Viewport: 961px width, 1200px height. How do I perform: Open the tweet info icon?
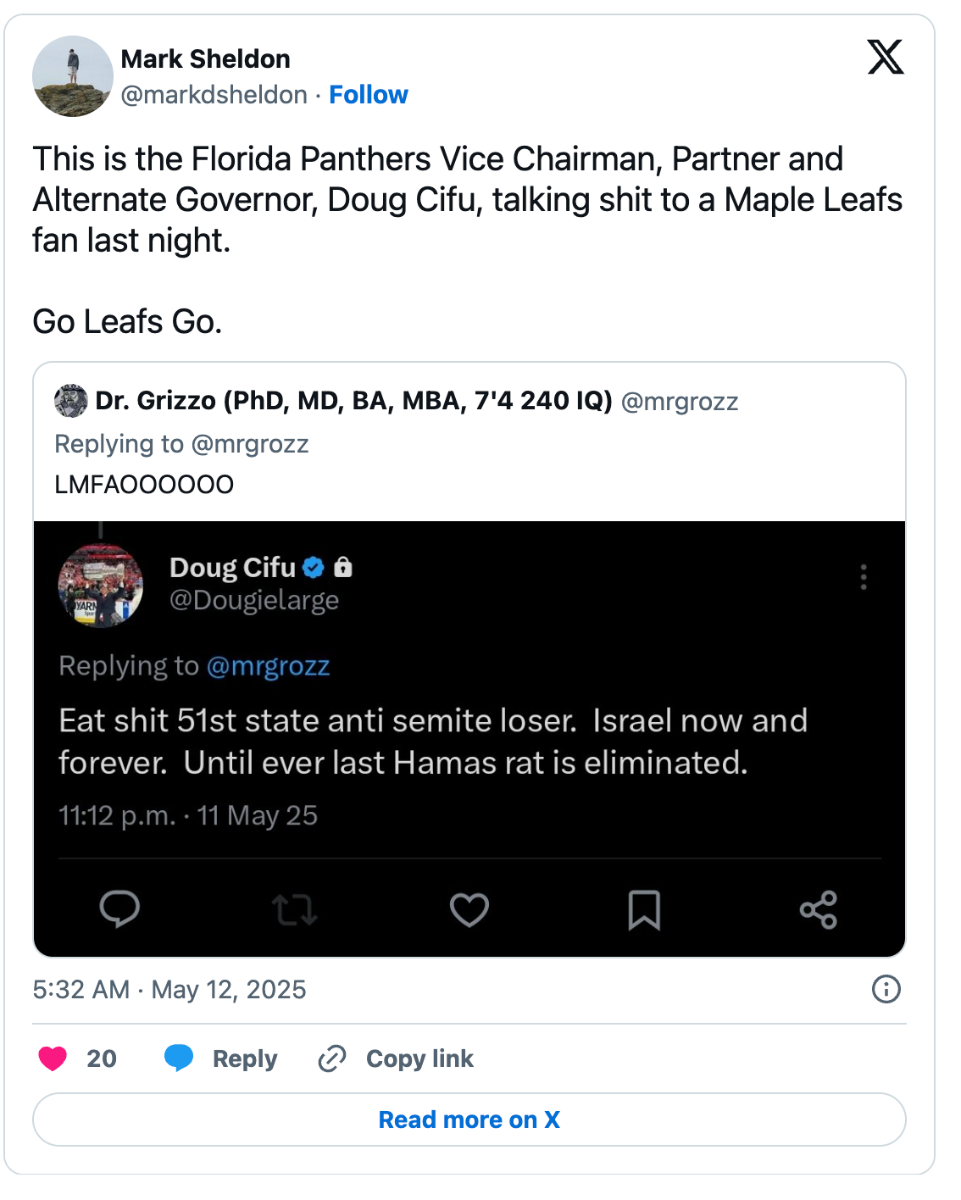coord(886,990)
